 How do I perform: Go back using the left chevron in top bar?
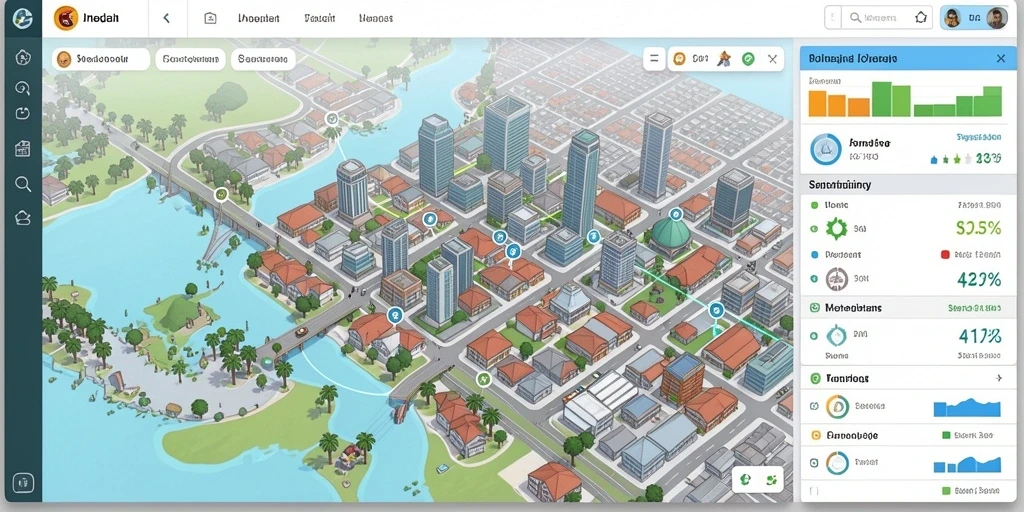167,18
